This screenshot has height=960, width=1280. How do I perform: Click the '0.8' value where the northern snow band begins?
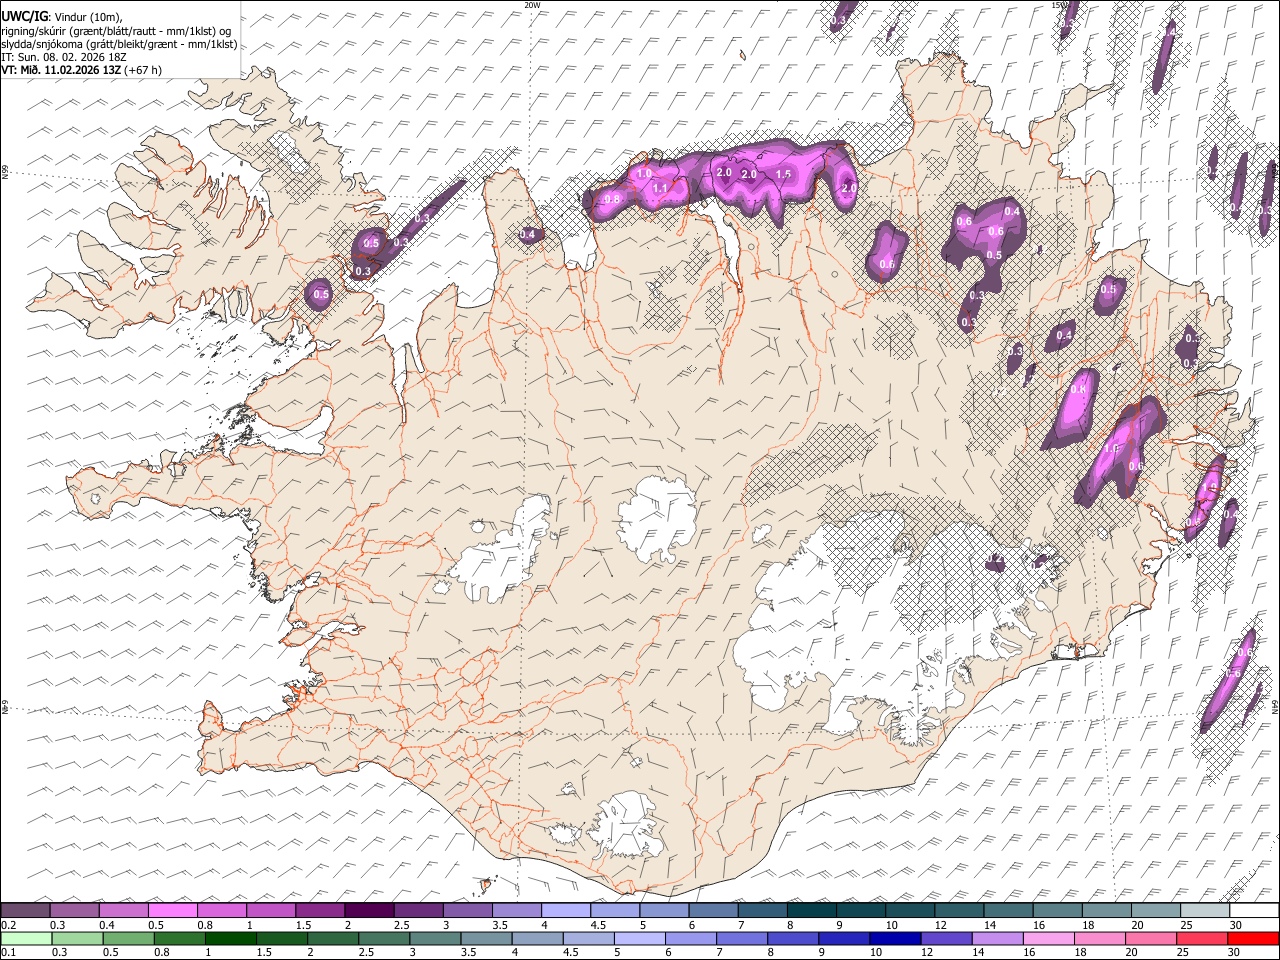click(613, 200)
